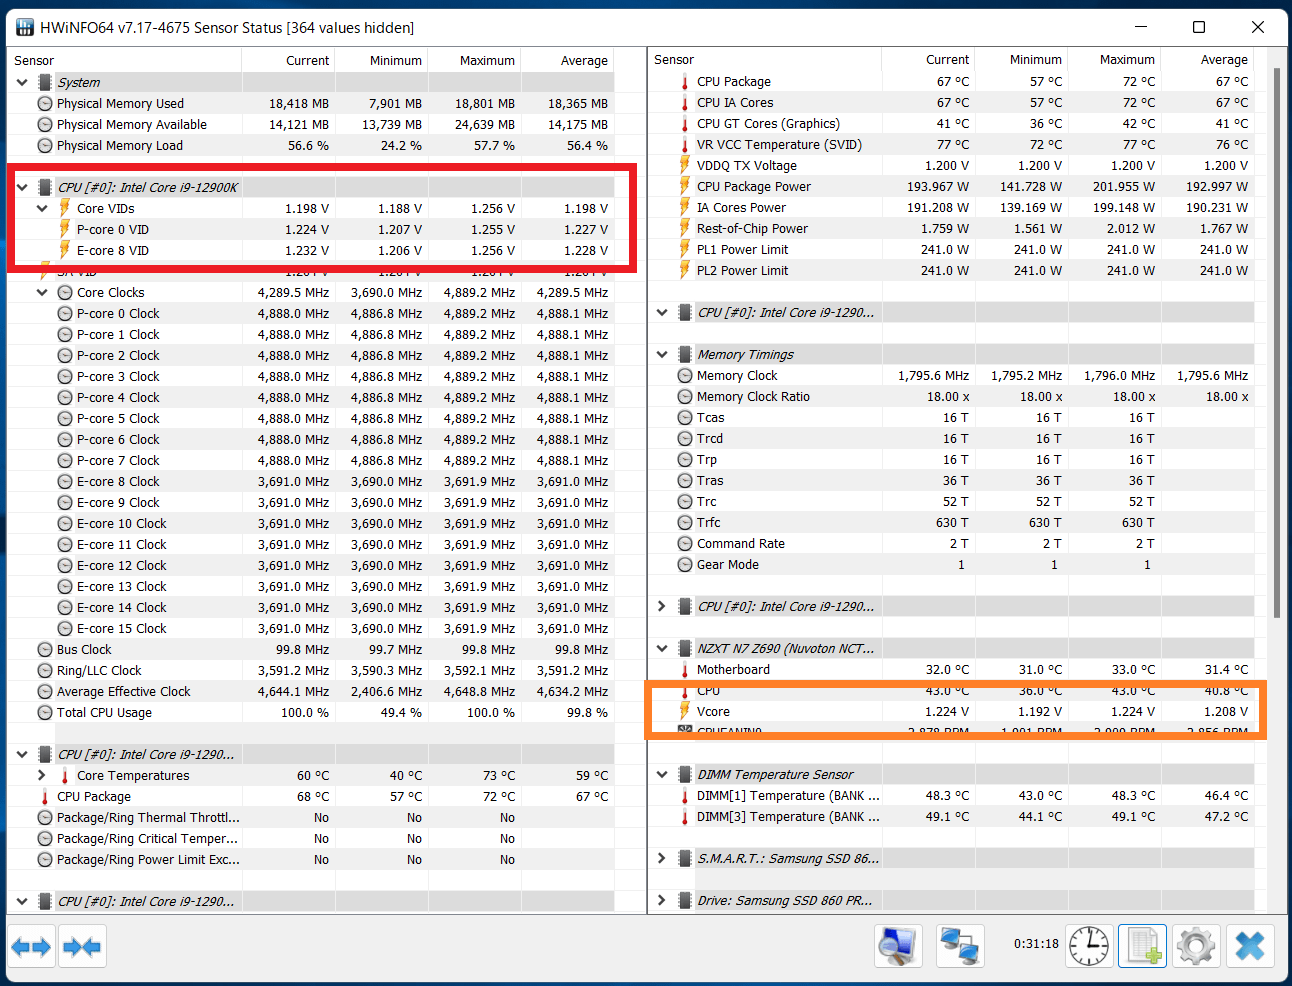This screenshot has width=1292, height=986.
Task: Open the remote network monitoring icon
Action: [960, 946]
